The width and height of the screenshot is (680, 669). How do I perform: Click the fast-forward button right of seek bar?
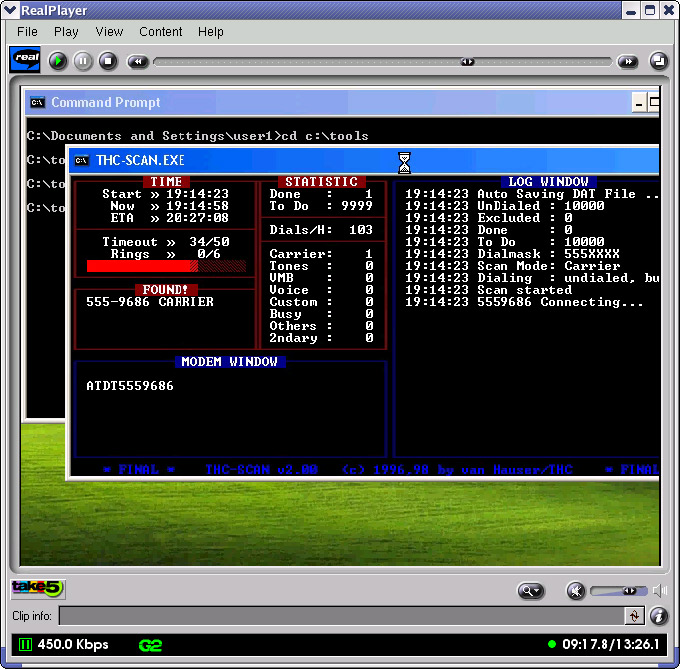coord(627,61)
